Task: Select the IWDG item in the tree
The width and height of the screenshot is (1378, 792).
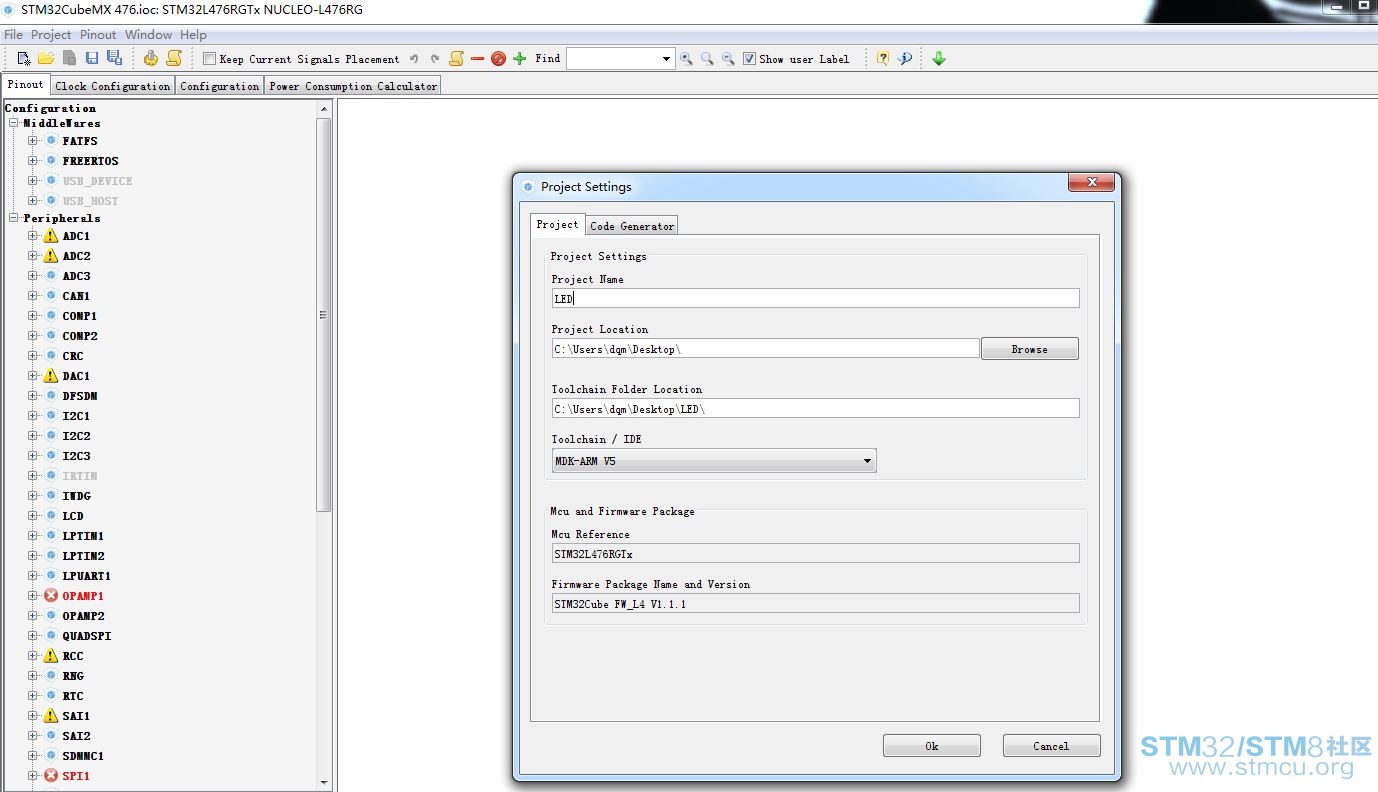Action: [76, 496]
